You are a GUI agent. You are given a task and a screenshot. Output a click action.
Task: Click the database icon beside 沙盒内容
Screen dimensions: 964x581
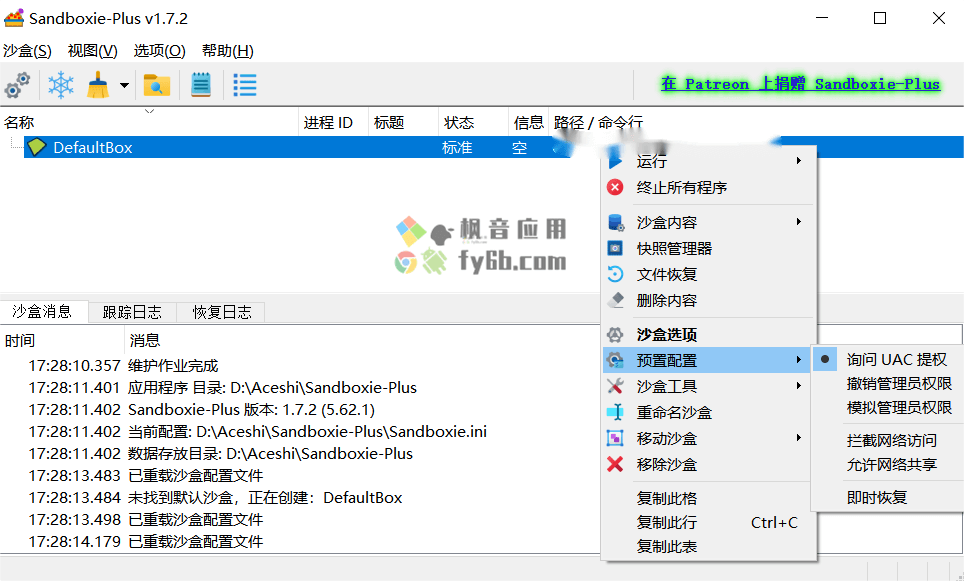615,223
